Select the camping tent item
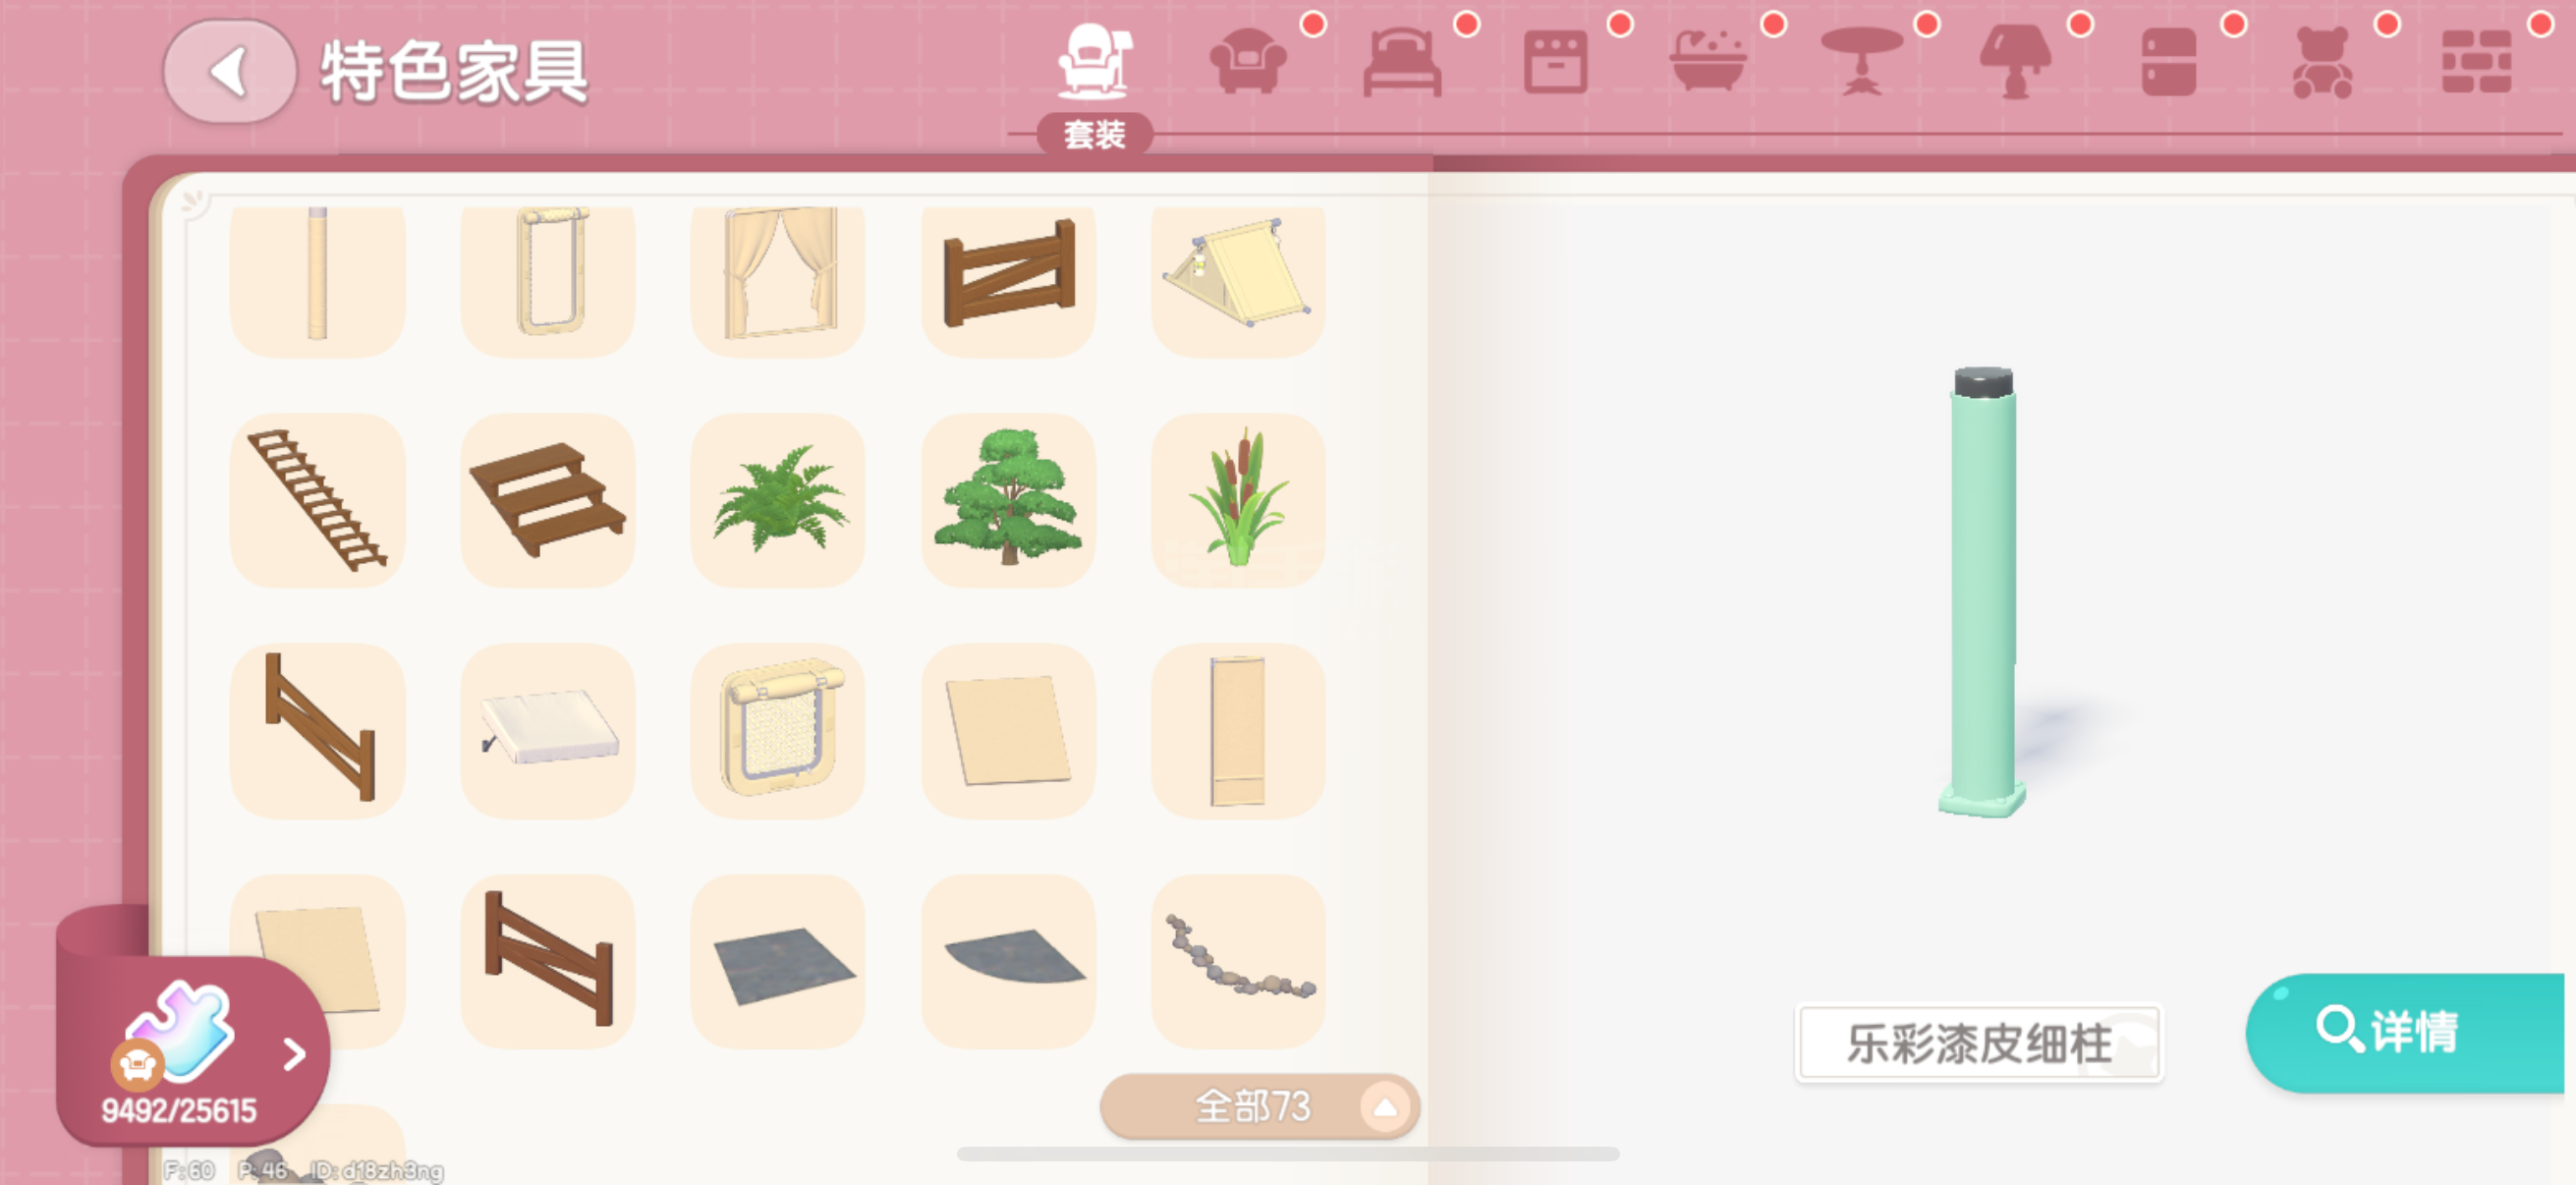Viewport: 2576px width, 1185px height. 1238,280
